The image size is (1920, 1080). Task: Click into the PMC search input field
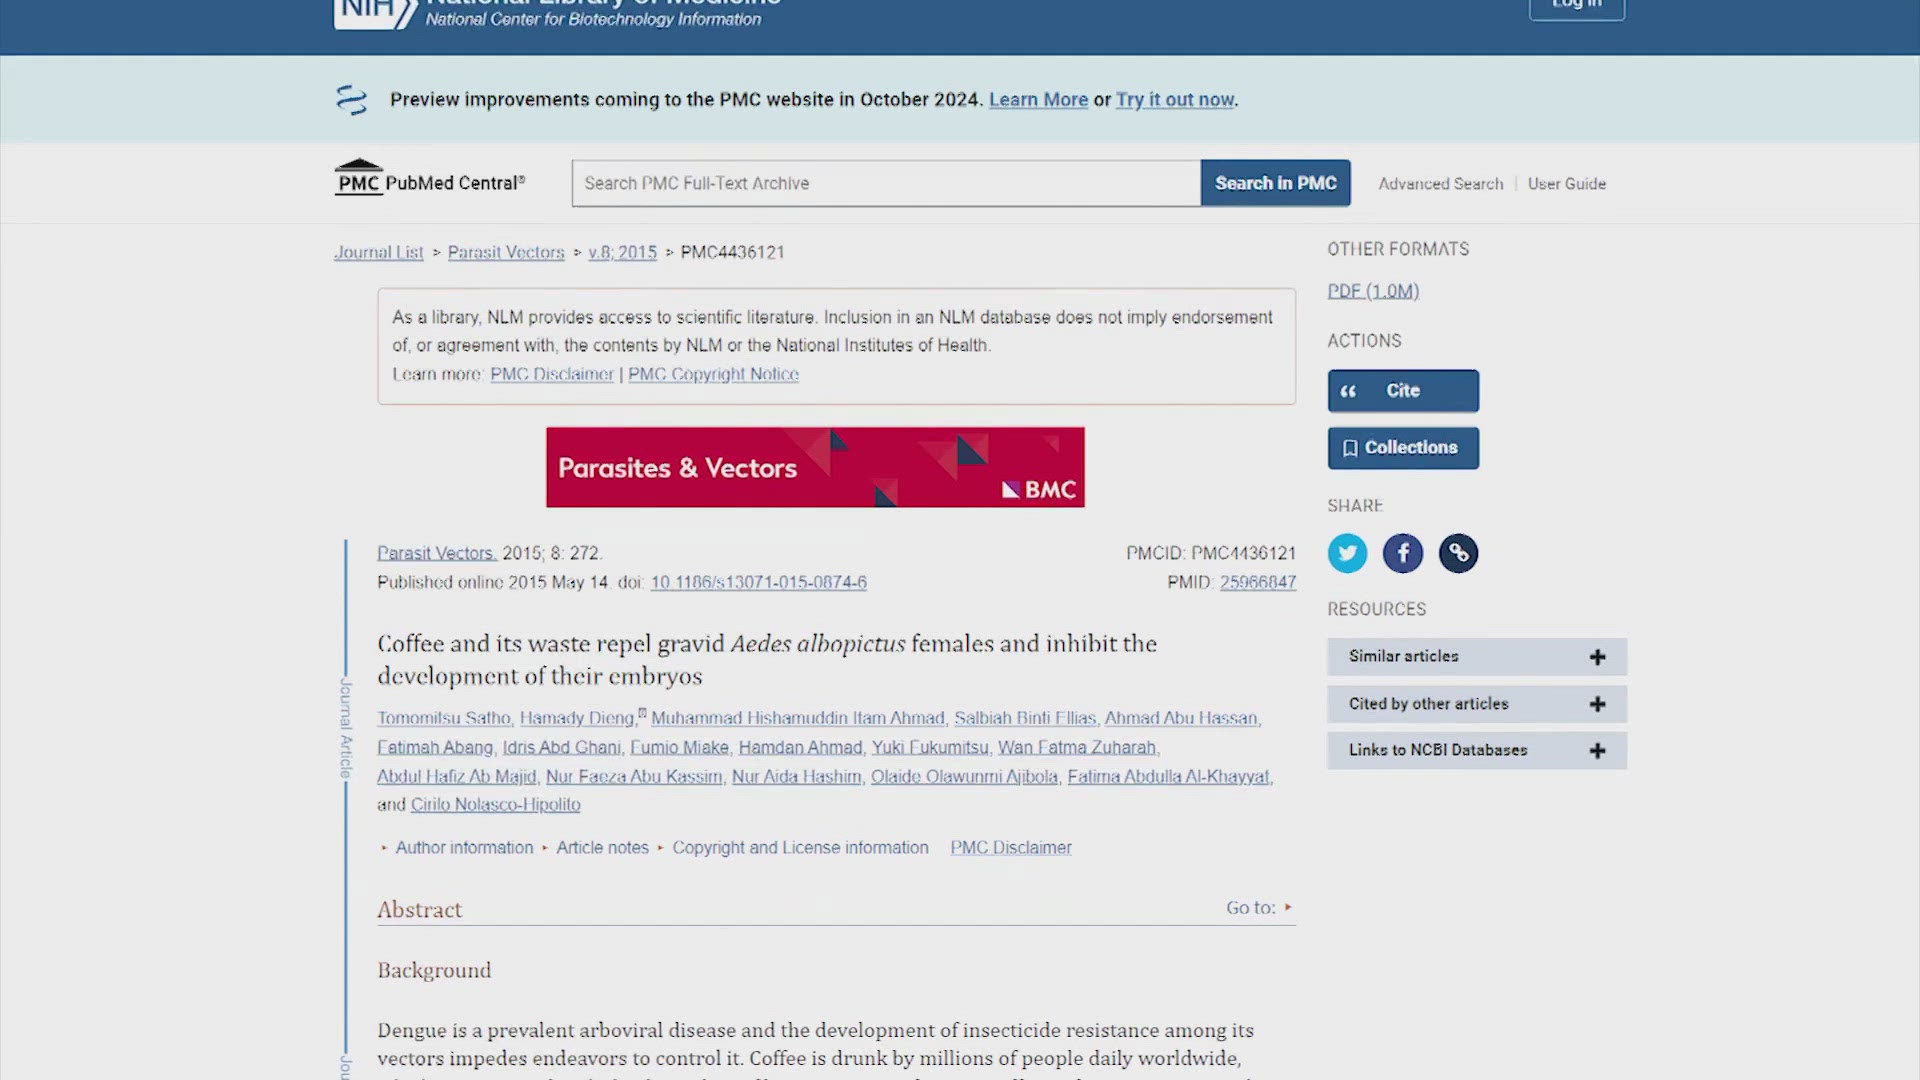pos(885,182)
